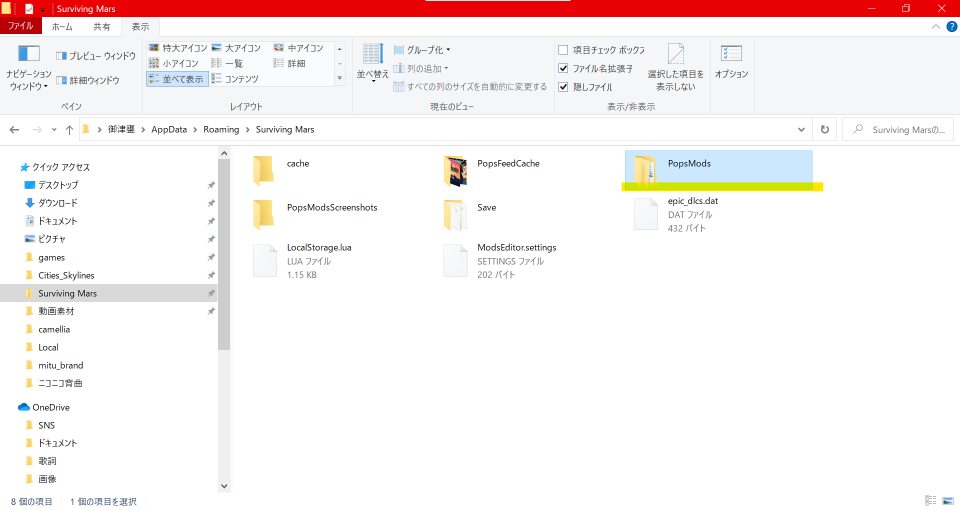Open デスクトップ in quick access
The width and height of the screenshot is (960, 510).
click(x=58, y=185)
